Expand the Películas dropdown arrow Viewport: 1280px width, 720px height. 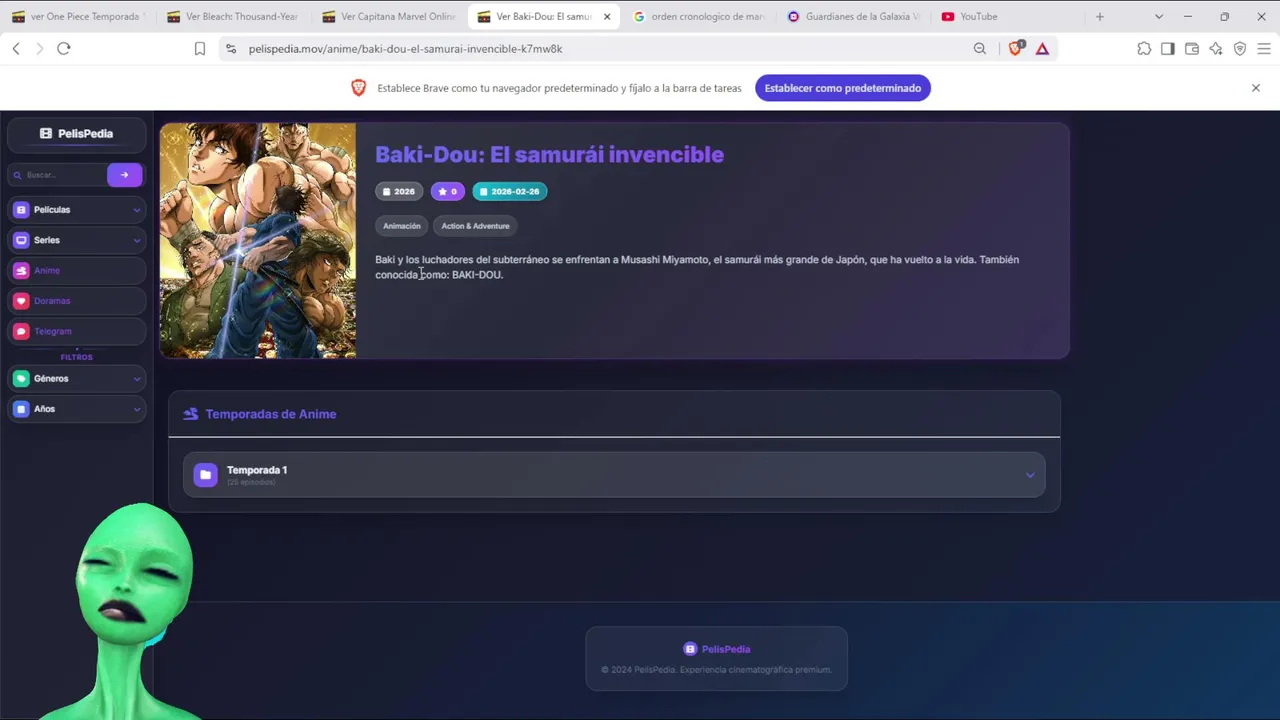click(136, 210)
